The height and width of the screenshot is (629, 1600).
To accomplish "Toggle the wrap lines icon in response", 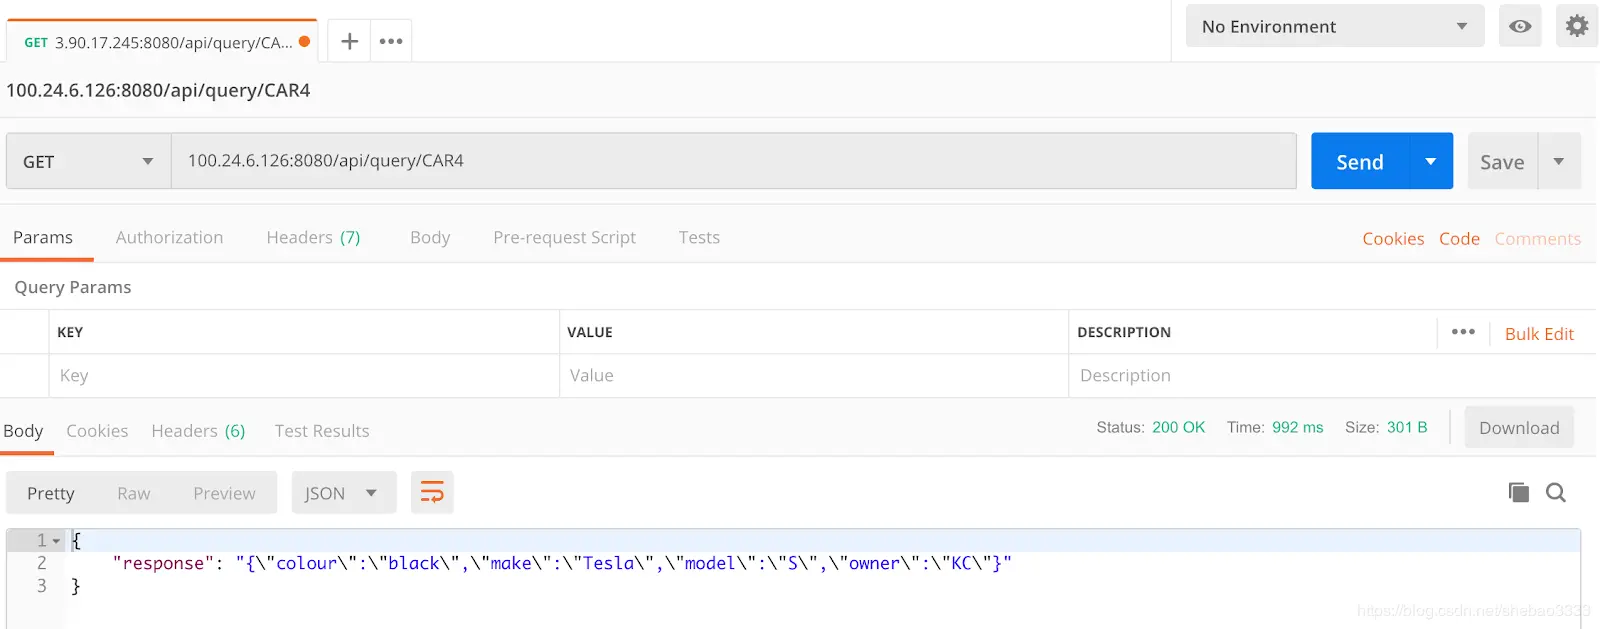I will pos(432,492).
